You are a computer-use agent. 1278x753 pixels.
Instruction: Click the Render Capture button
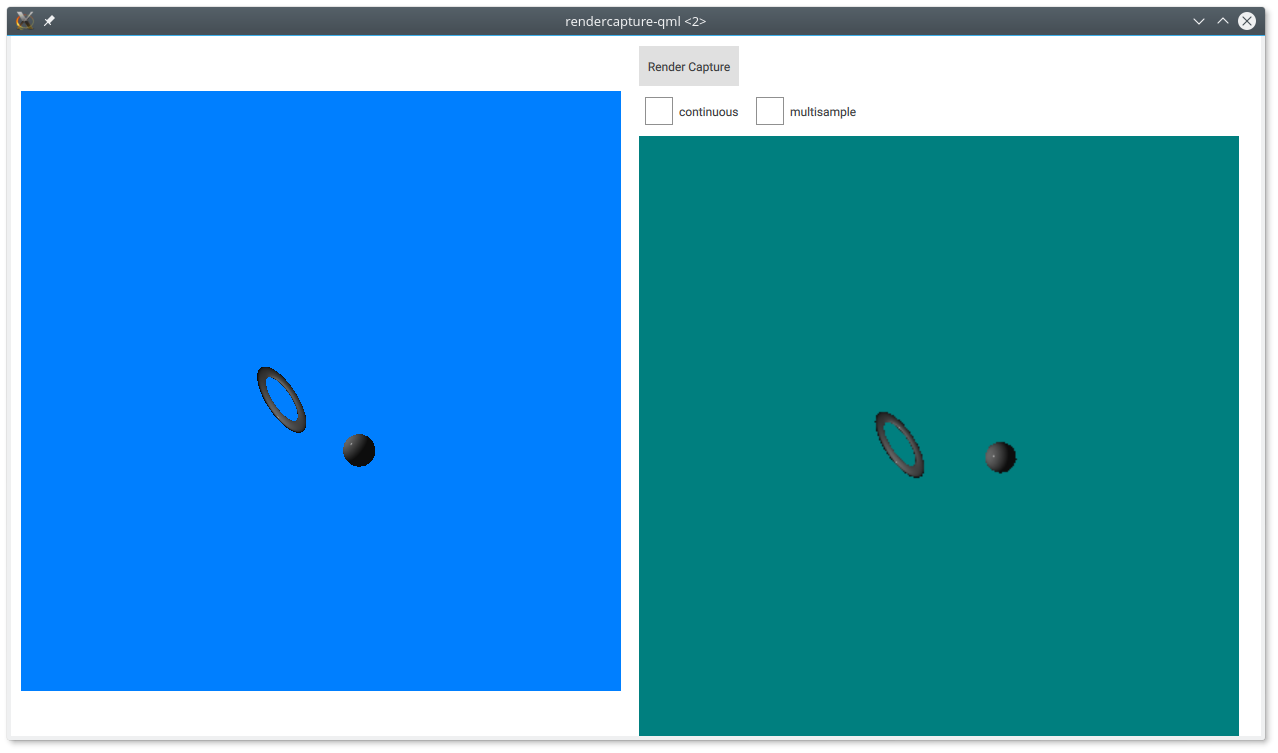(x=689, y=66)
